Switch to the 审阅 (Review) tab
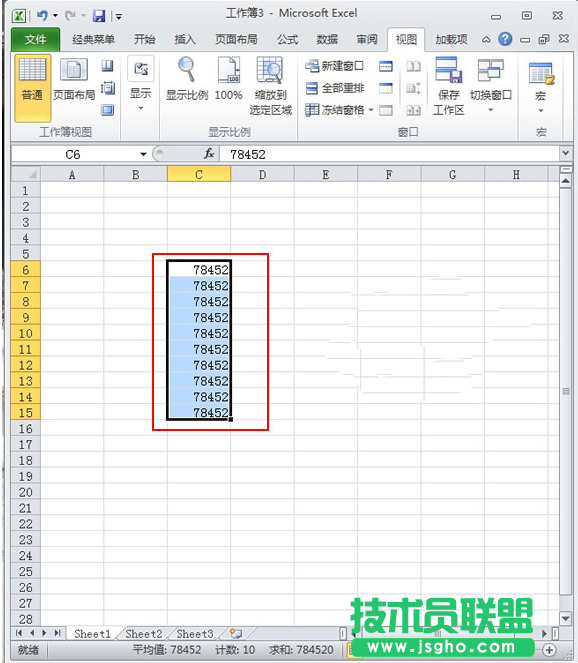This screenshot has width=578, height=663. [x=367, y=39]
